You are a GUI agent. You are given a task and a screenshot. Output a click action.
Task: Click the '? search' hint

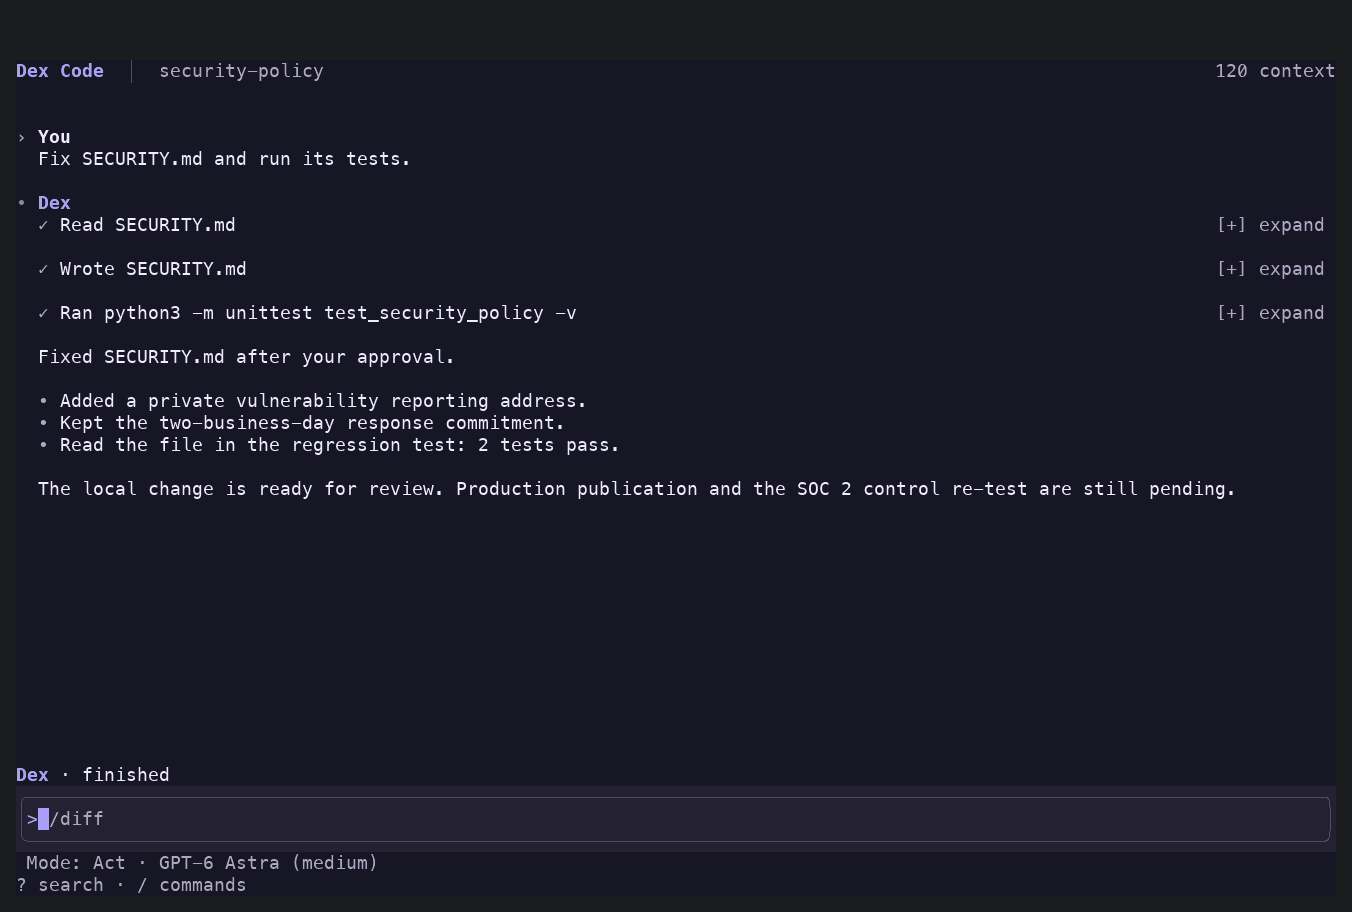click(x=60, y=885)
